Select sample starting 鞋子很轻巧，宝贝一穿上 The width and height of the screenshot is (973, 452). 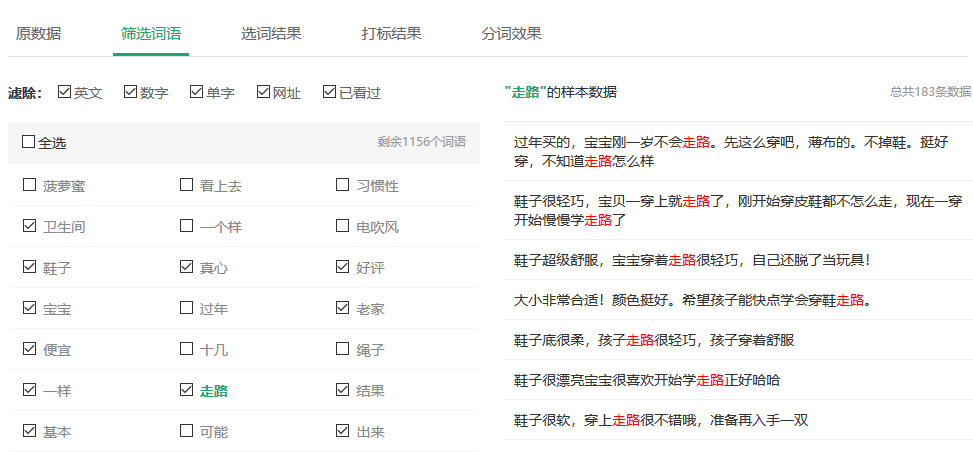tap(738, 210)
